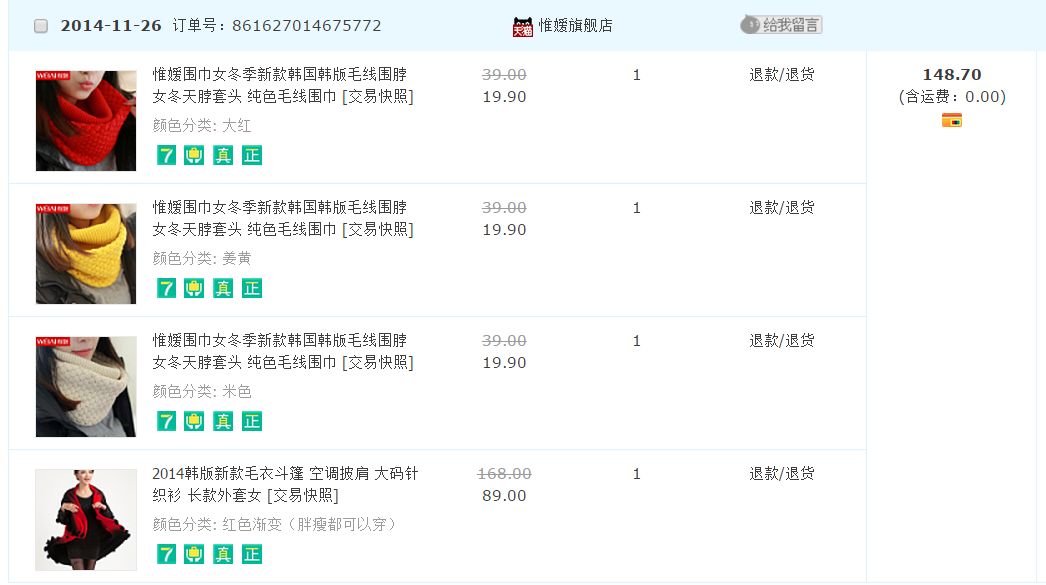
Task: Click the 正 badge on the 米色 scarf
Action: coord(251,421)
